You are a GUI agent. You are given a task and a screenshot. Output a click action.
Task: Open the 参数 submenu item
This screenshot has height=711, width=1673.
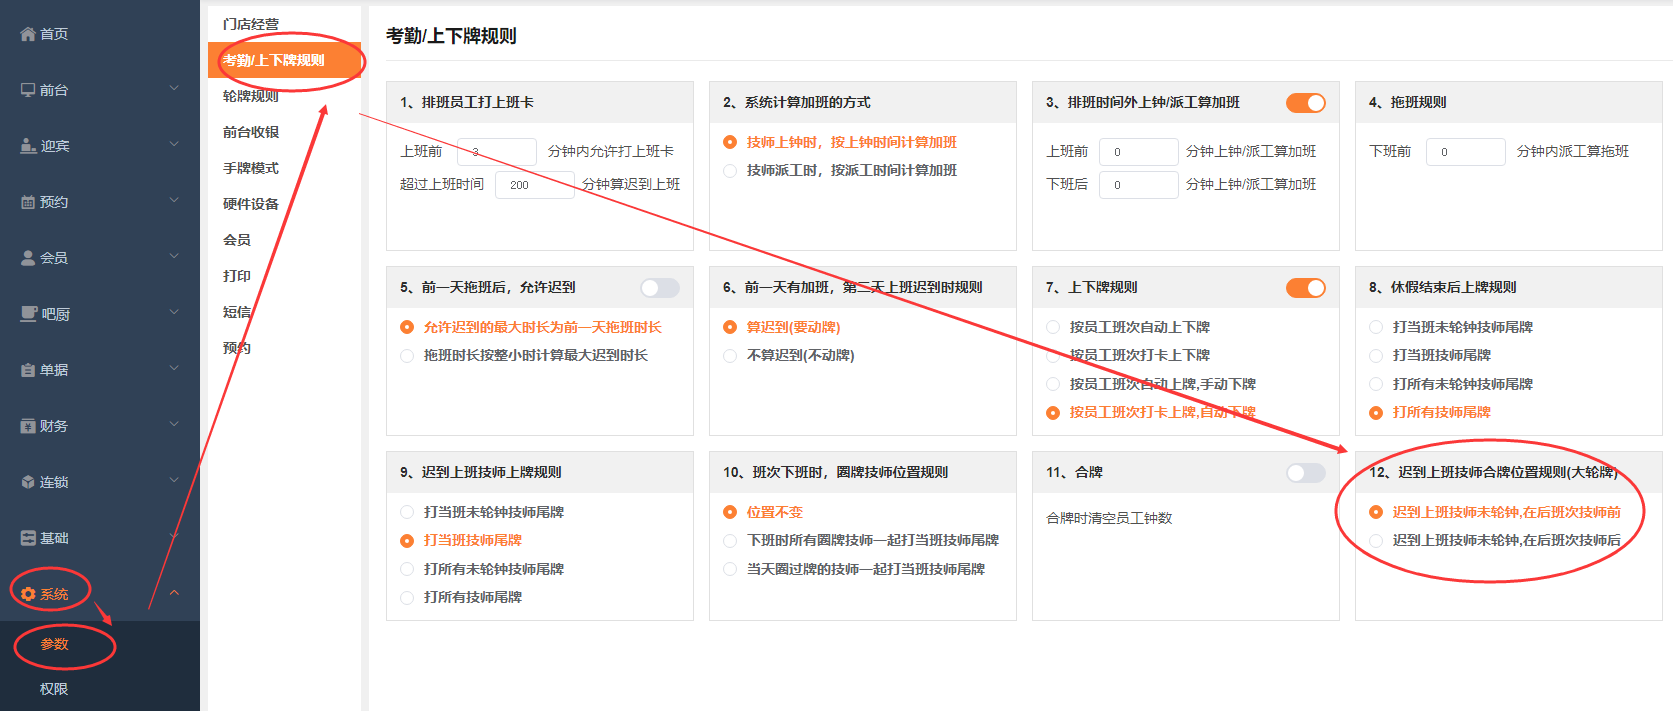point(54,644)
